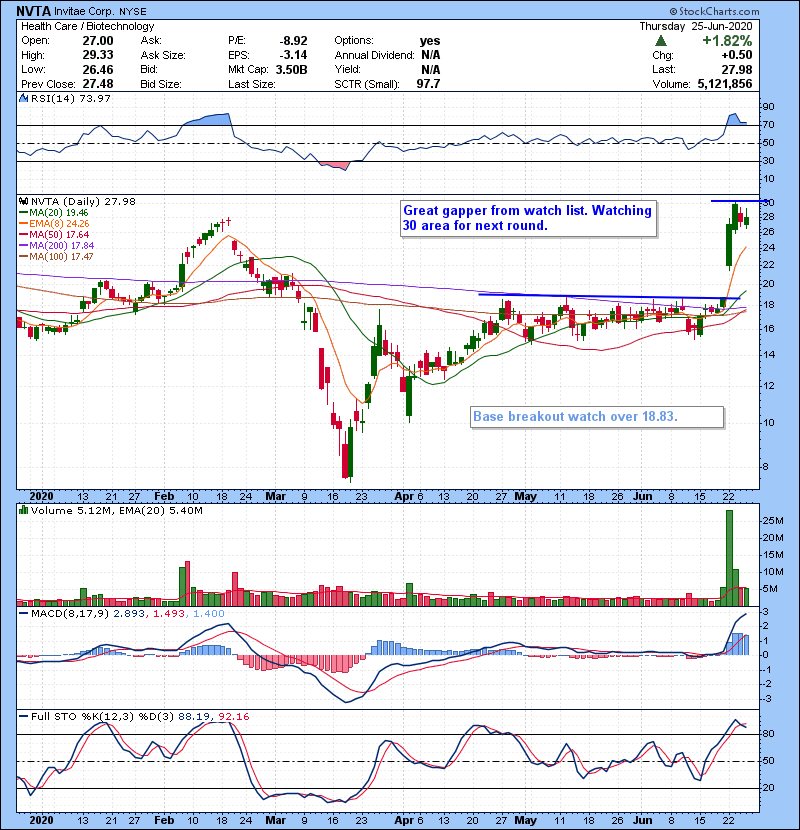Click the Volume 5.12M, EMA(20) 5.40M label
Viewport: 800px width, 830px height.
click(116, 510)
